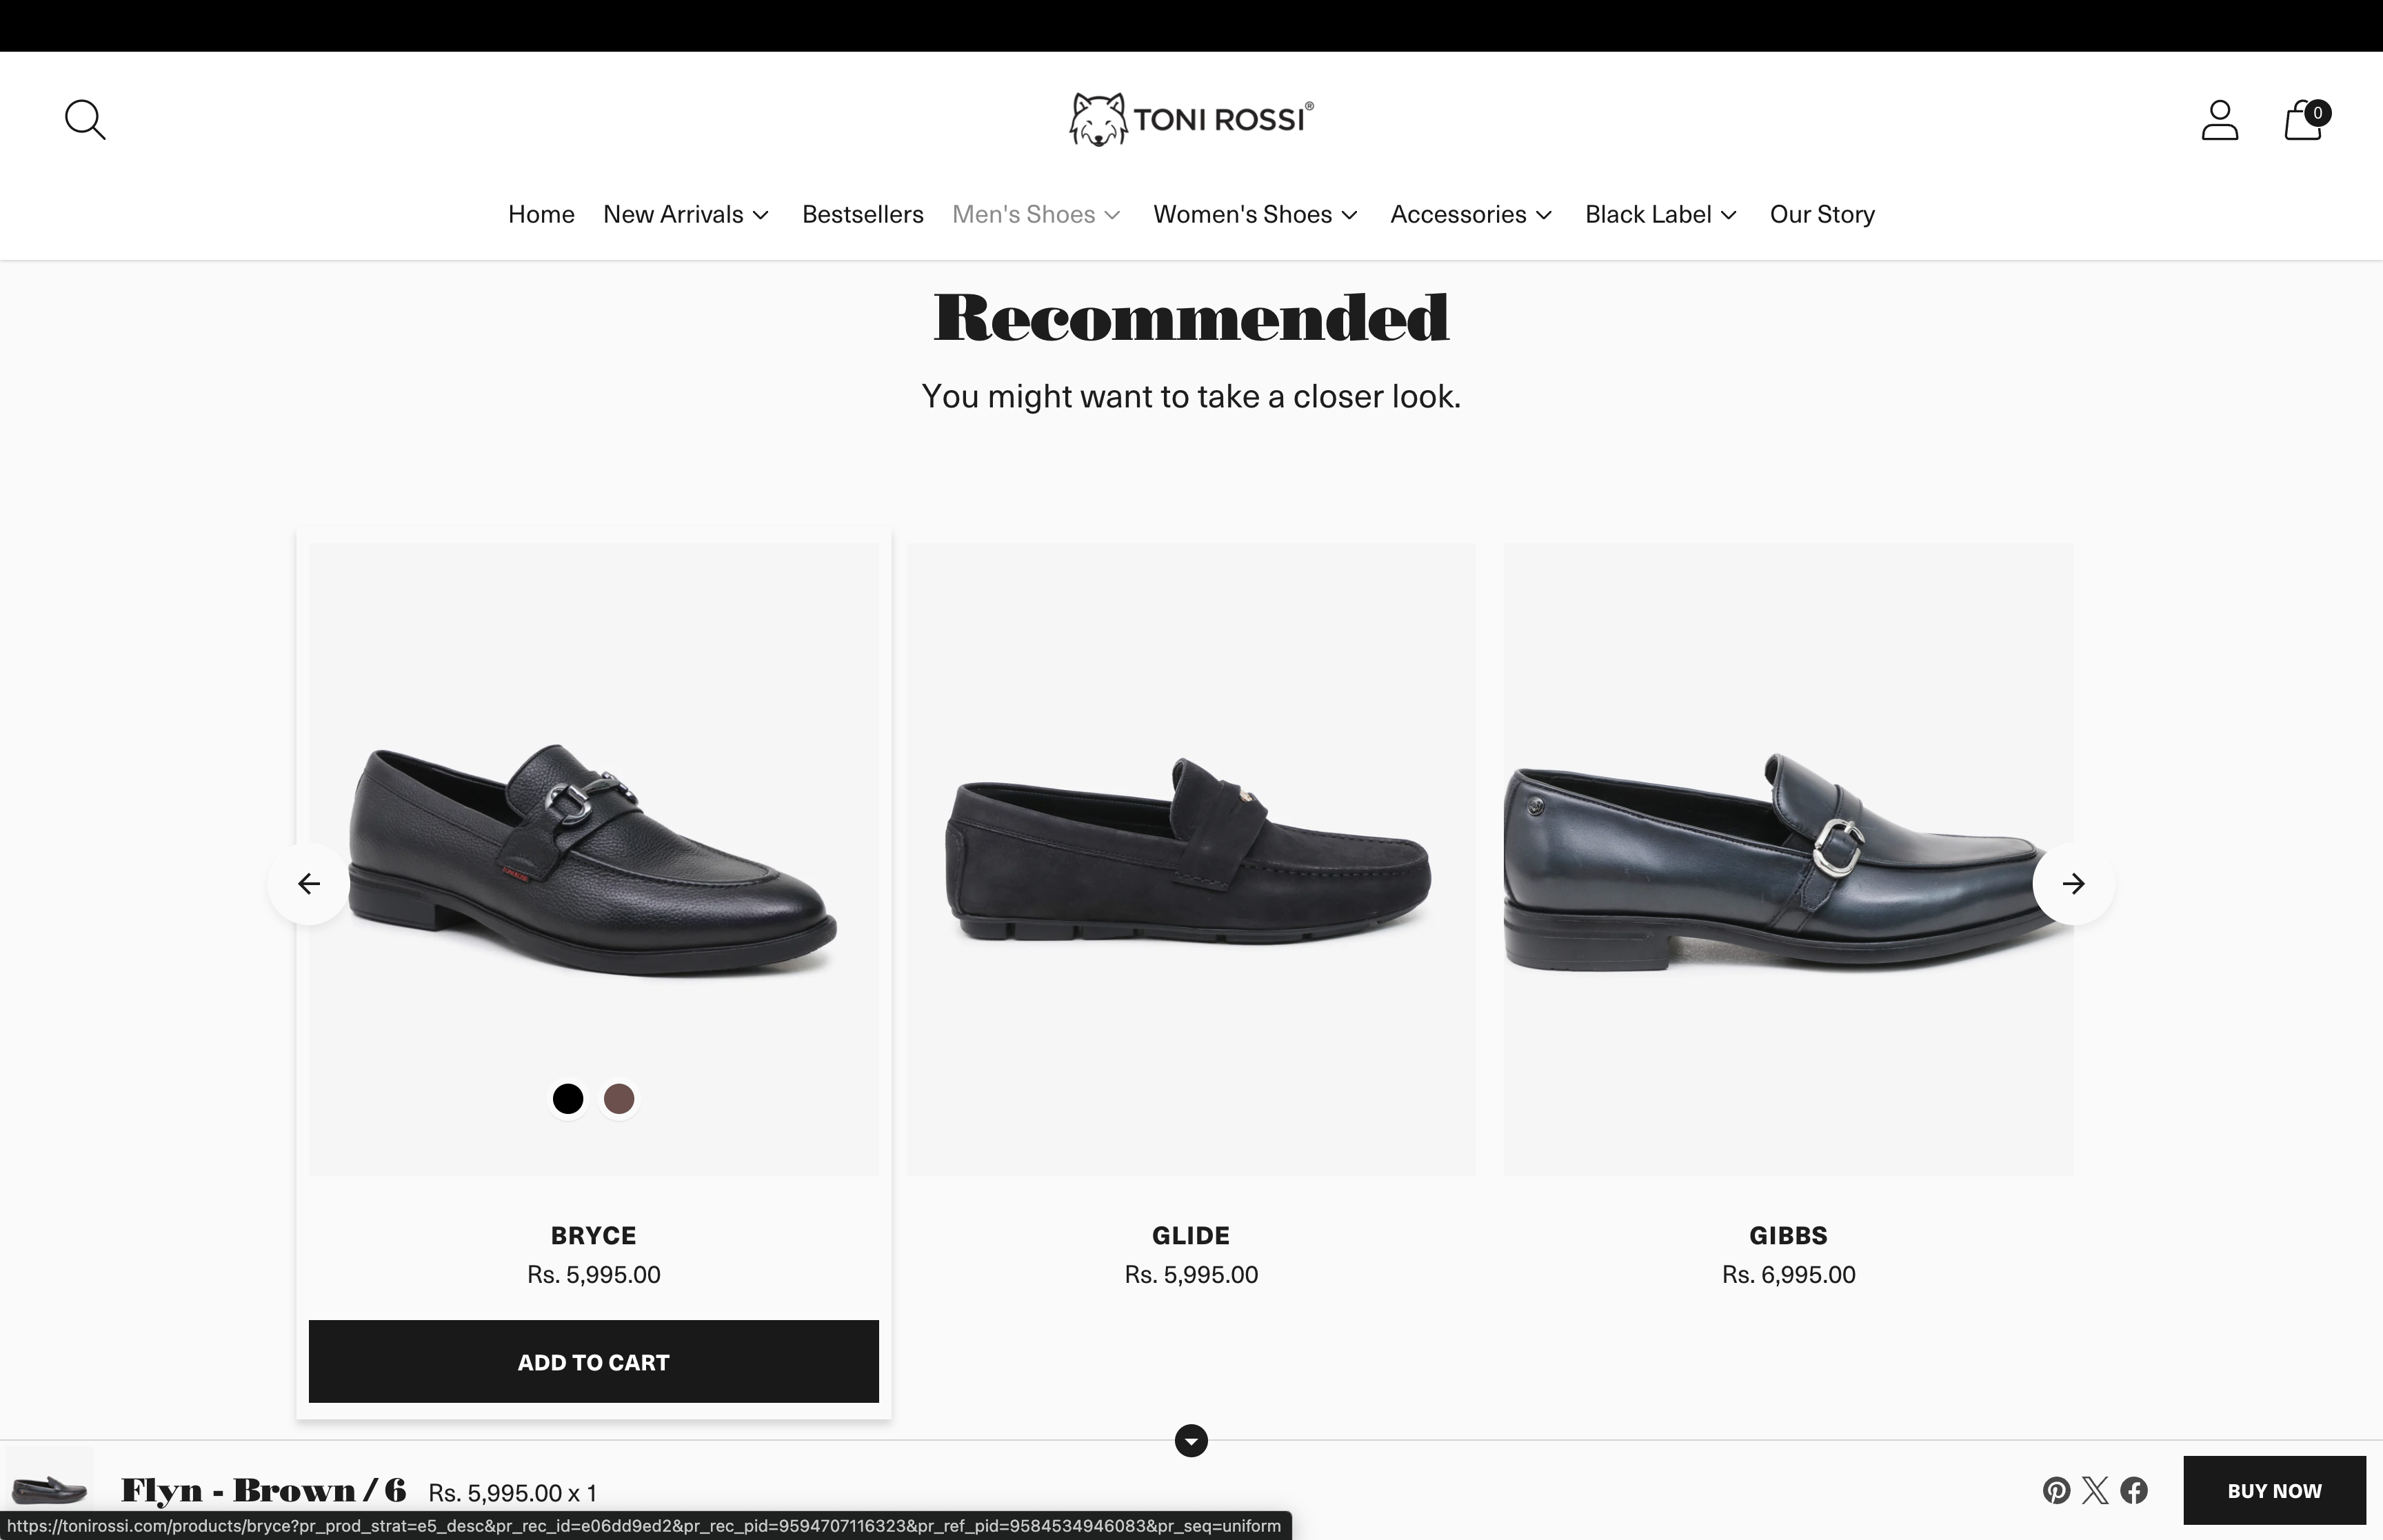Open the account profile icon
This screenshot has width=2383, height=1540.
(x=2219, y=120)
